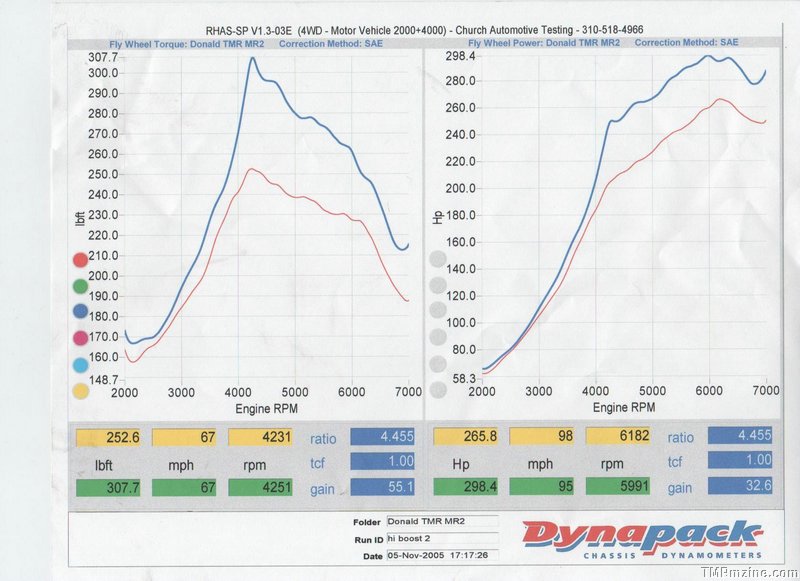Click the yellow 265.8 Hp value

465,436
